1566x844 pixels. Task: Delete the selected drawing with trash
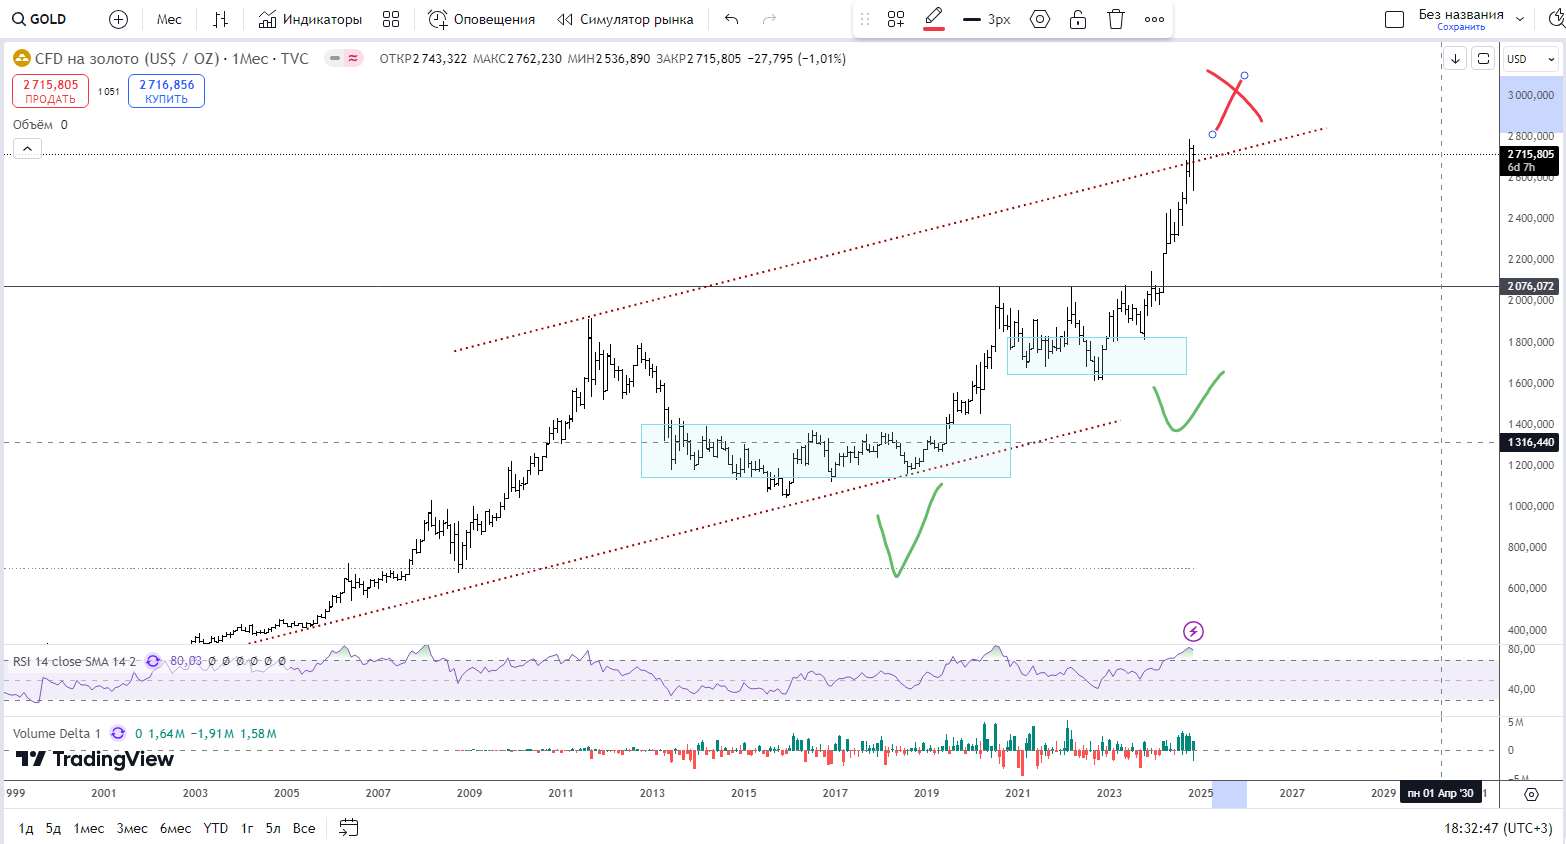click(x=1116, y=19)
